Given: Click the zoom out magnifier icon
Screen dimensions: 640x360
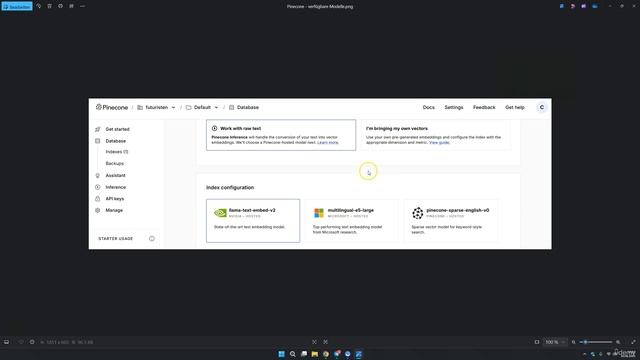Looking at the screenshot, I should [x=573, y=342].
